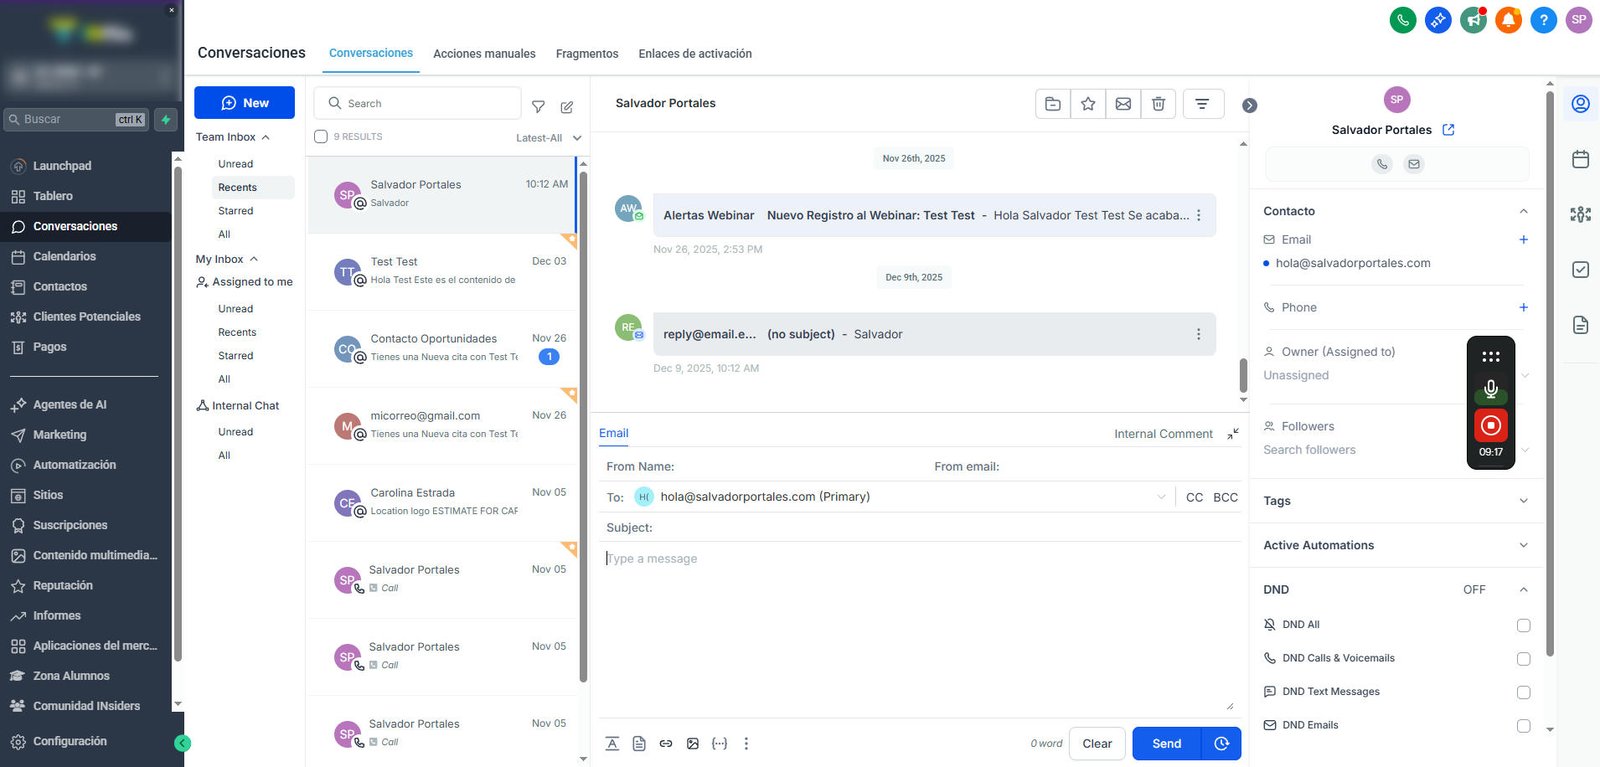Star the Salvador Portales conversation
This screenshot has height=767, width=1600.
[1088, 103]
